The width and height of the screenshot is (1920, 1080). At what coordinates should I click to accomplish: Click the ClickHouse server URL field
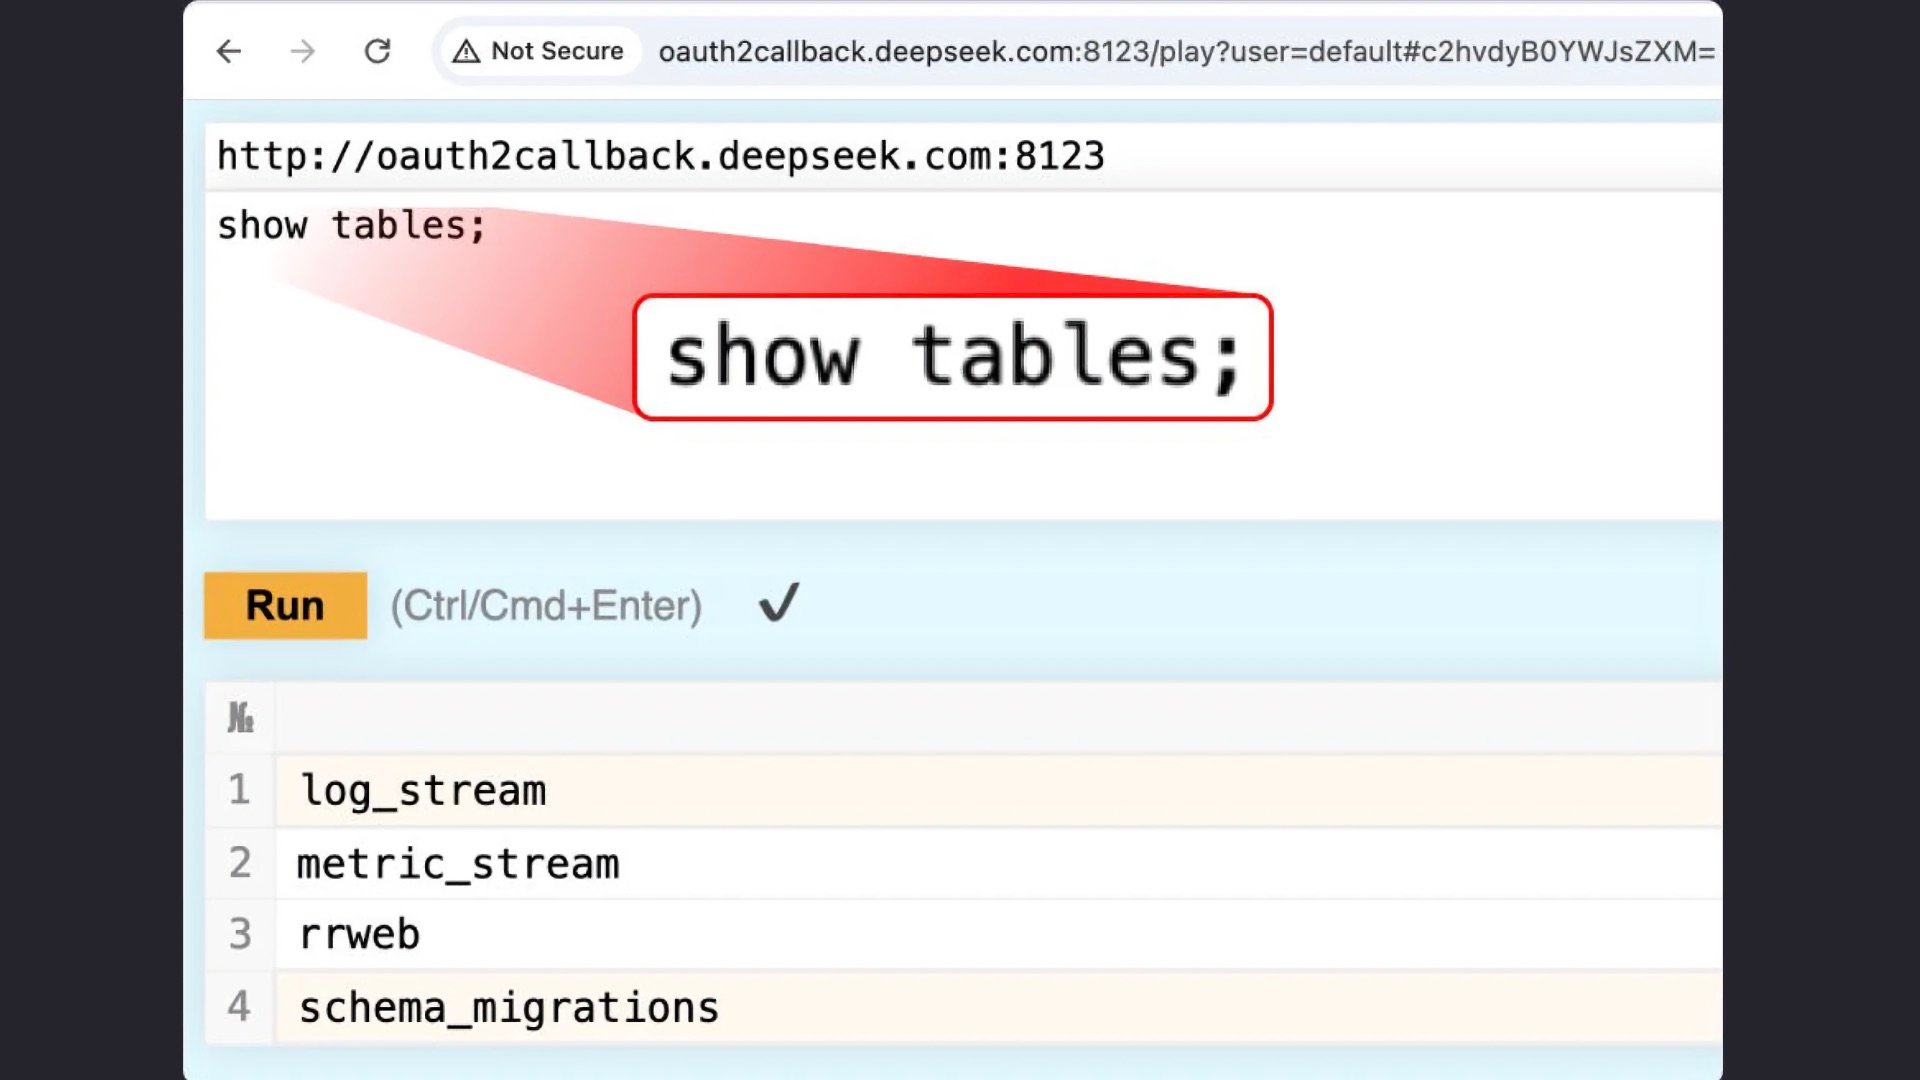point(963,156)
